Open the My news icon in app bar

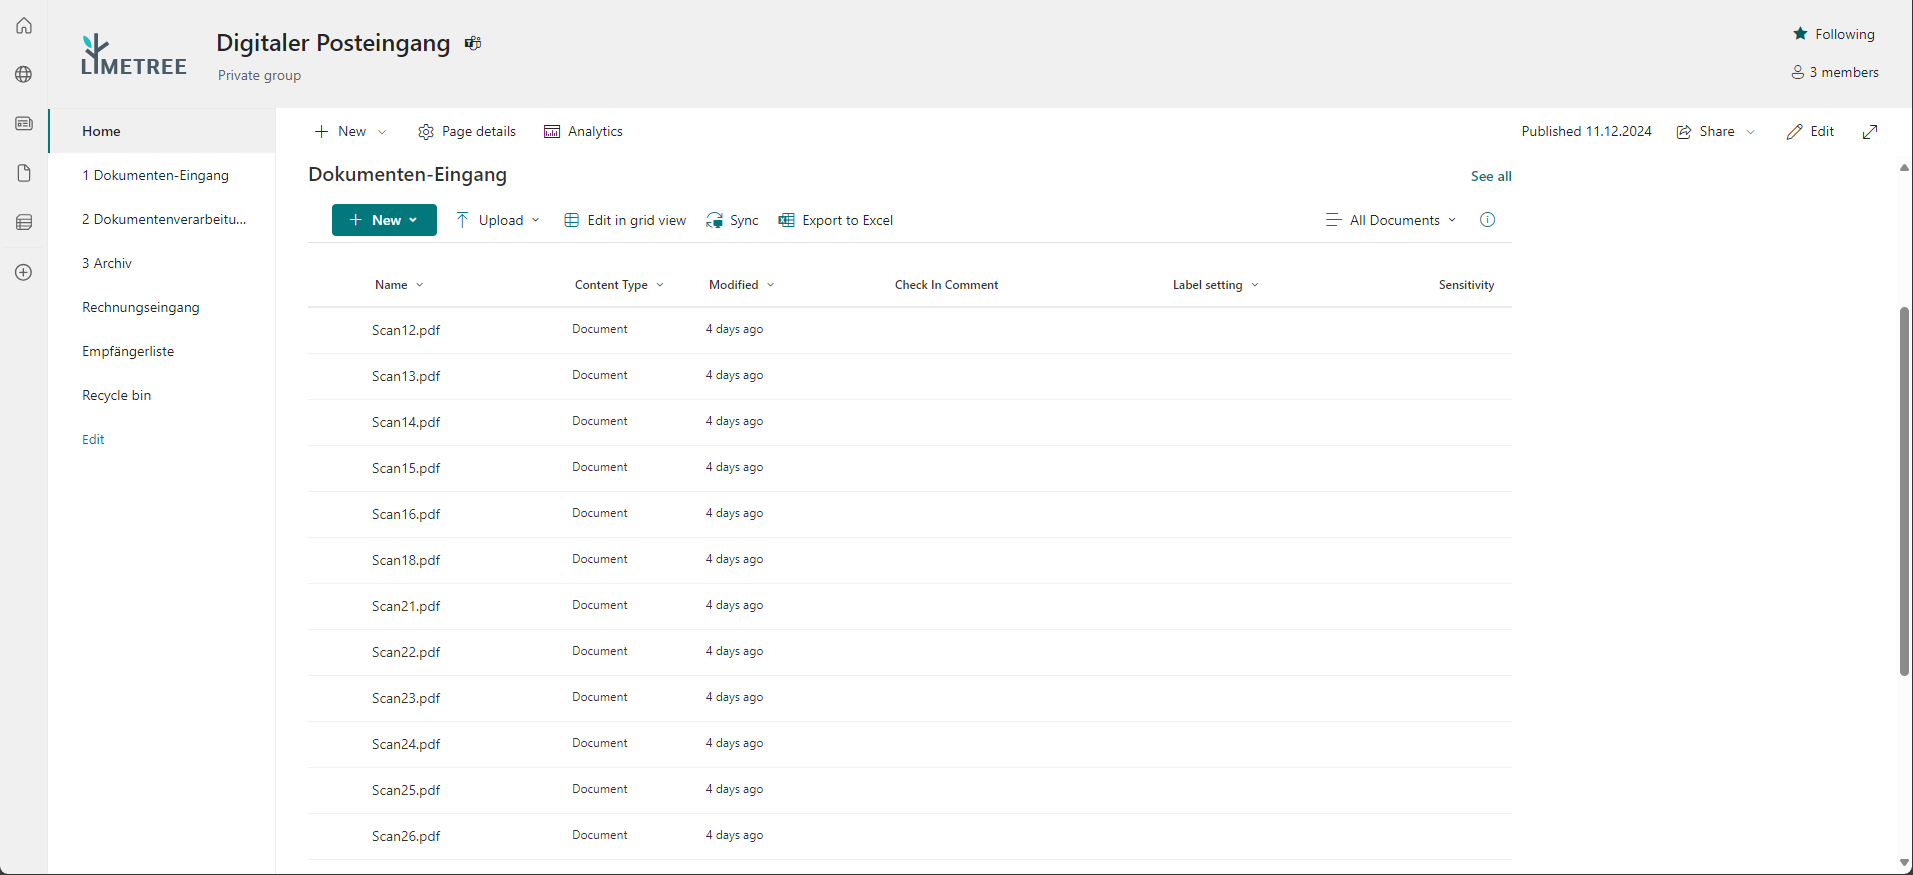24,124
